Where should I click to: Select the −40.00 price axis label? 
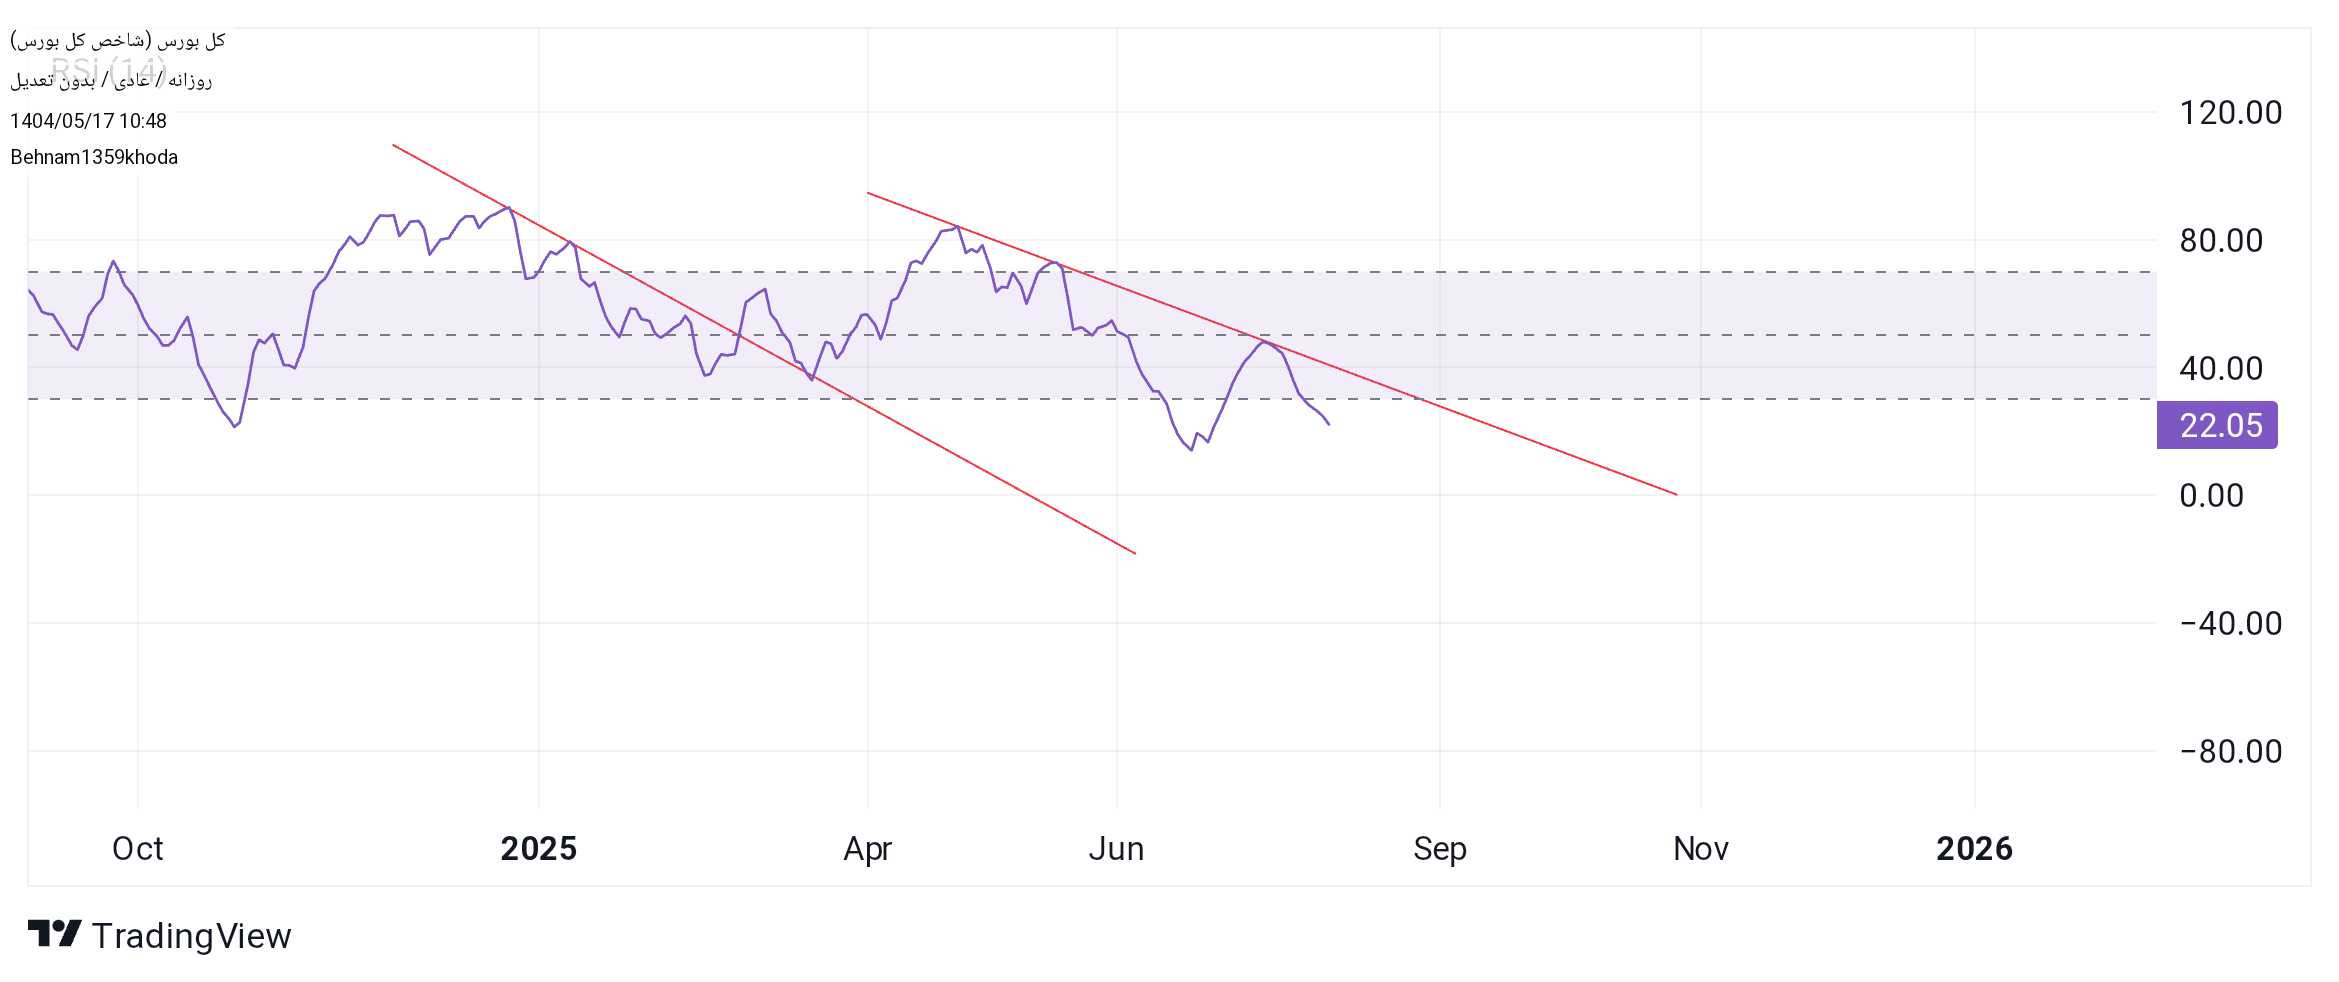pos(2230,623)
